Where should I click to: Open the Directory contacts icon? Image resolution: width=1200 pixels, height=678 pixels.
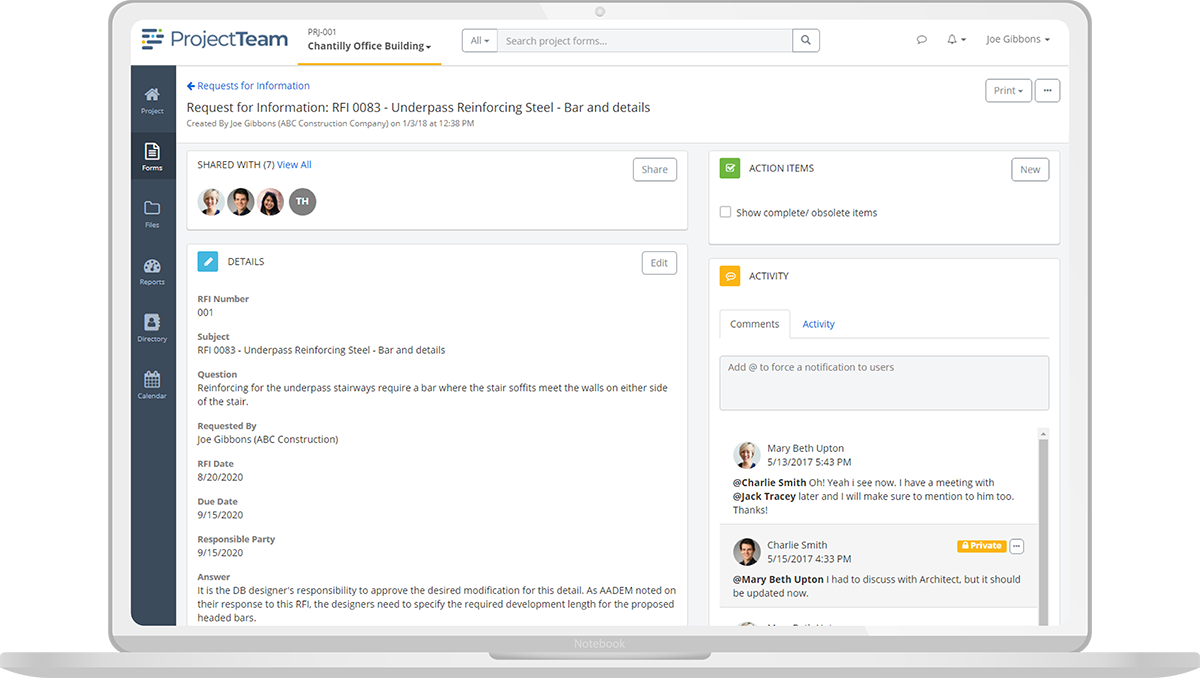(x=152, y=328)
